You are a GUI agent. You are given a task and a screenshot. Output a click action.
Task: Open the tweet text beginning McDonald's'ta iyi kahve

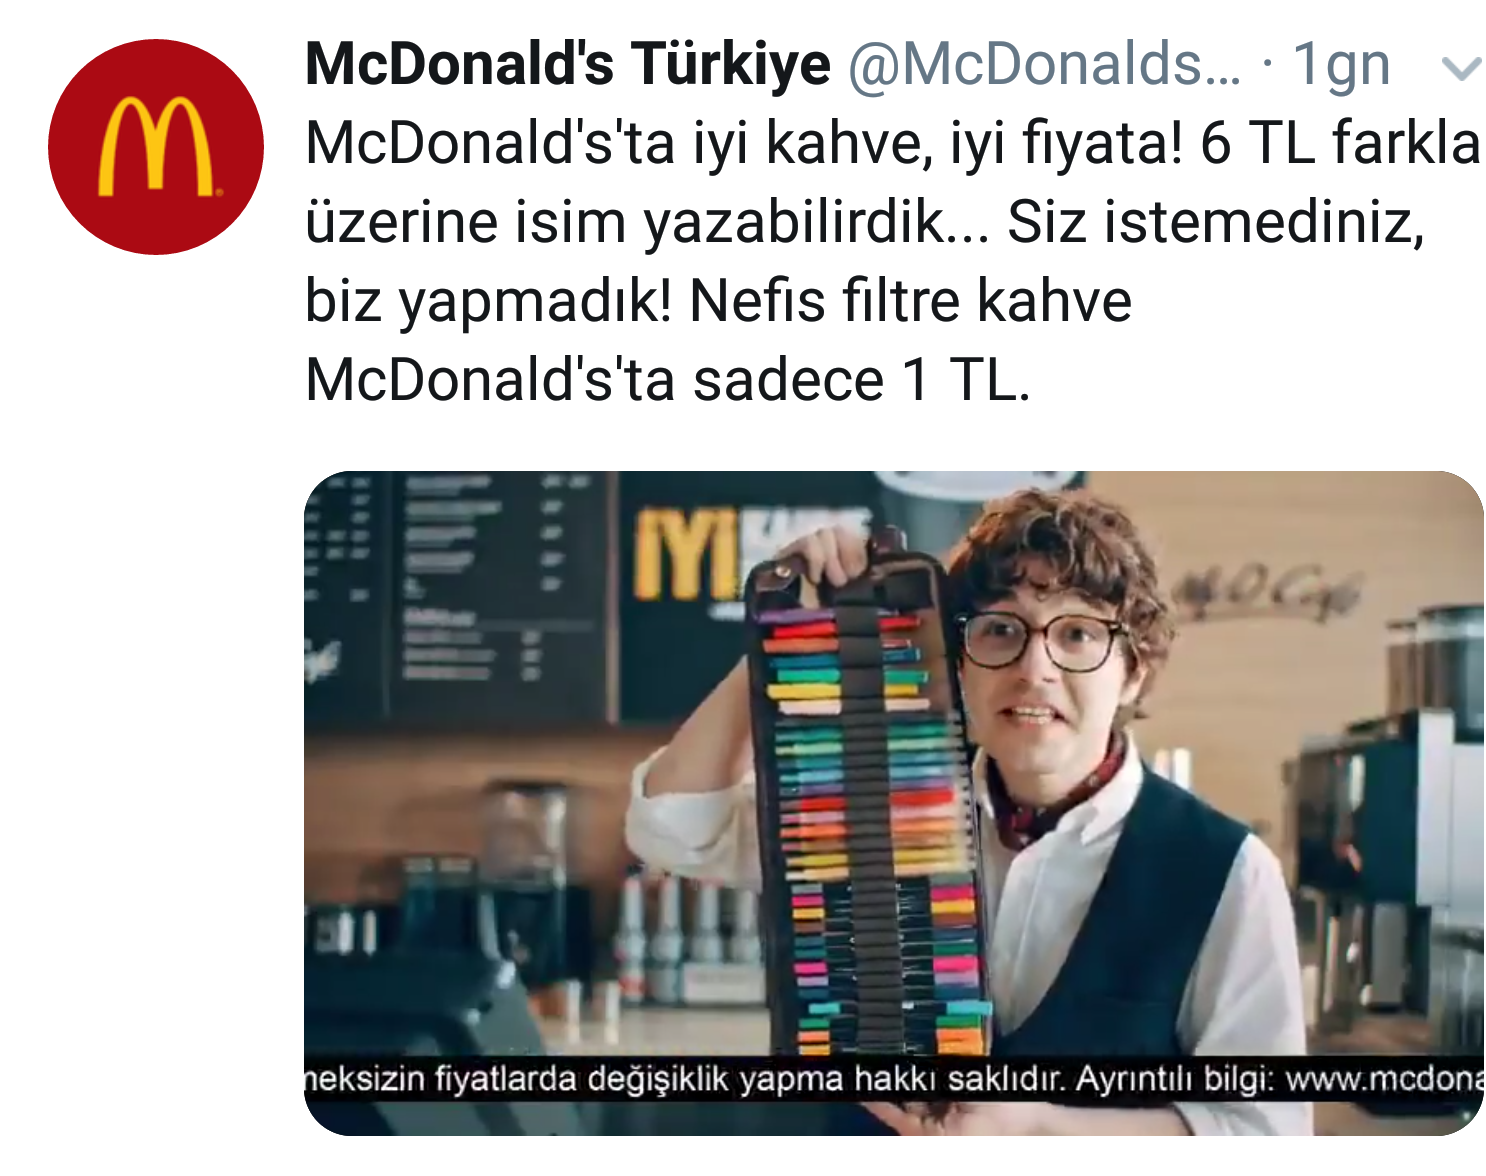892,261
